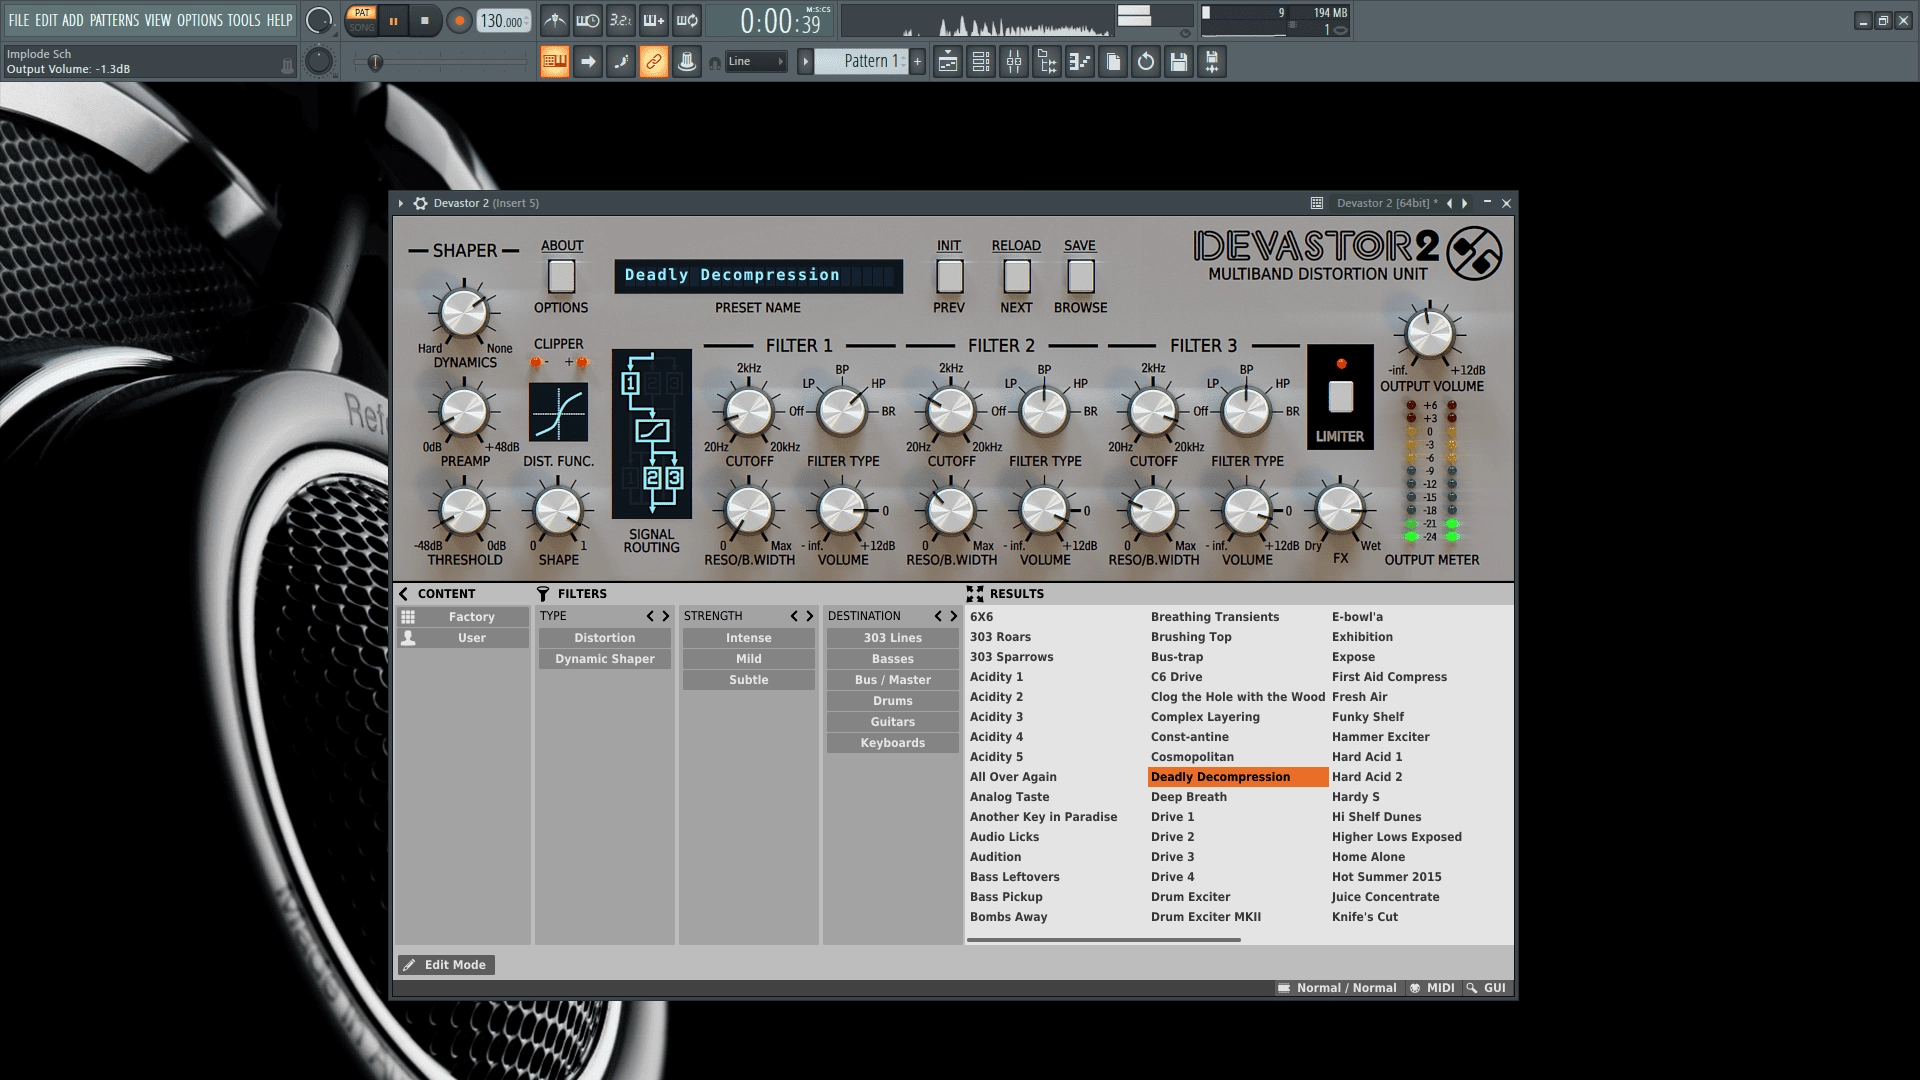Screen dimensions: 1920x1080
Task: Click the PREAMP knob
Action: tap(464, 413)
